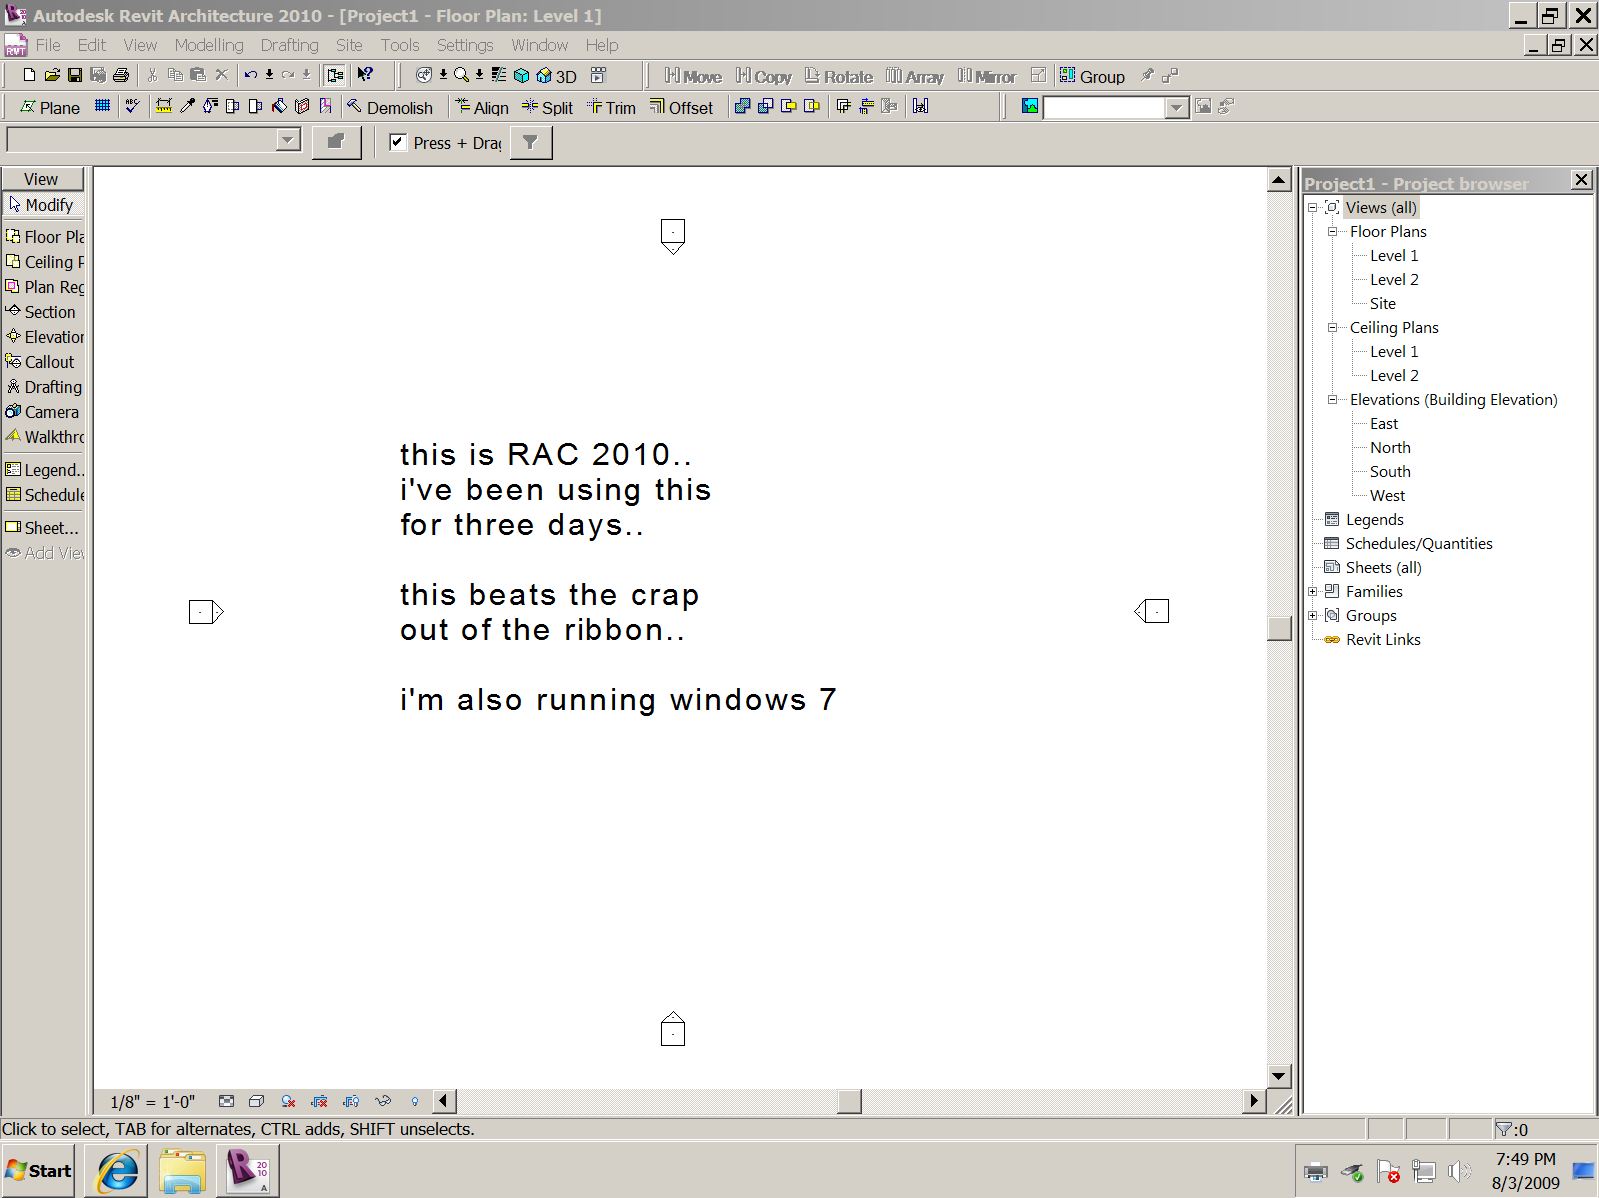The width and height of the screenshot is (1599, 1198).
Task: Open the Site menu
Action: (x=349, y=45)
